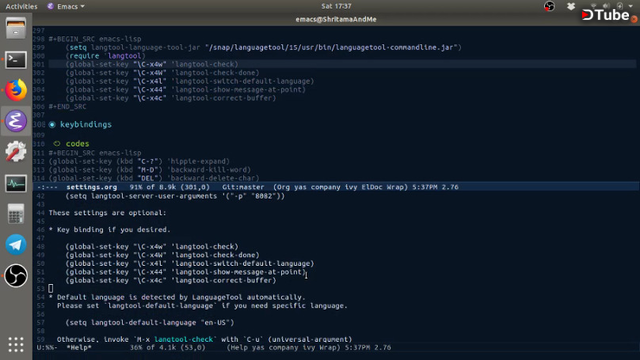The image size is (640, 360).
Task: Click Org in settings.org mode line modes
Action: [x=283, y=187]
